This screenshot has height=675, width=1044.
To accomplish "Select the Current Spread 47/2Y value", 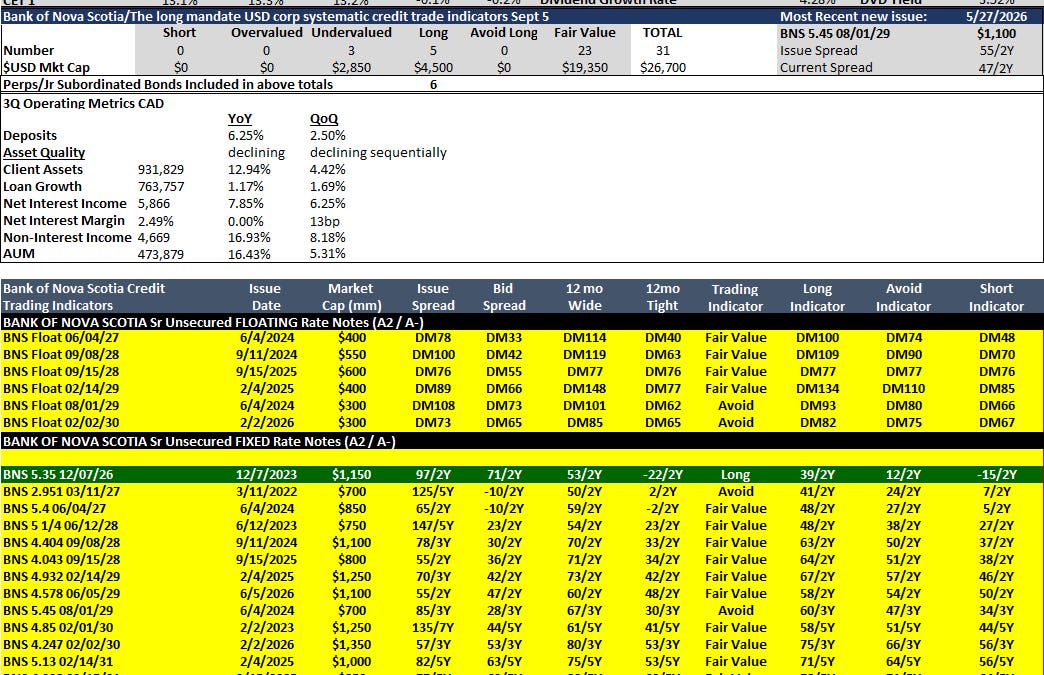I will 996,68.
